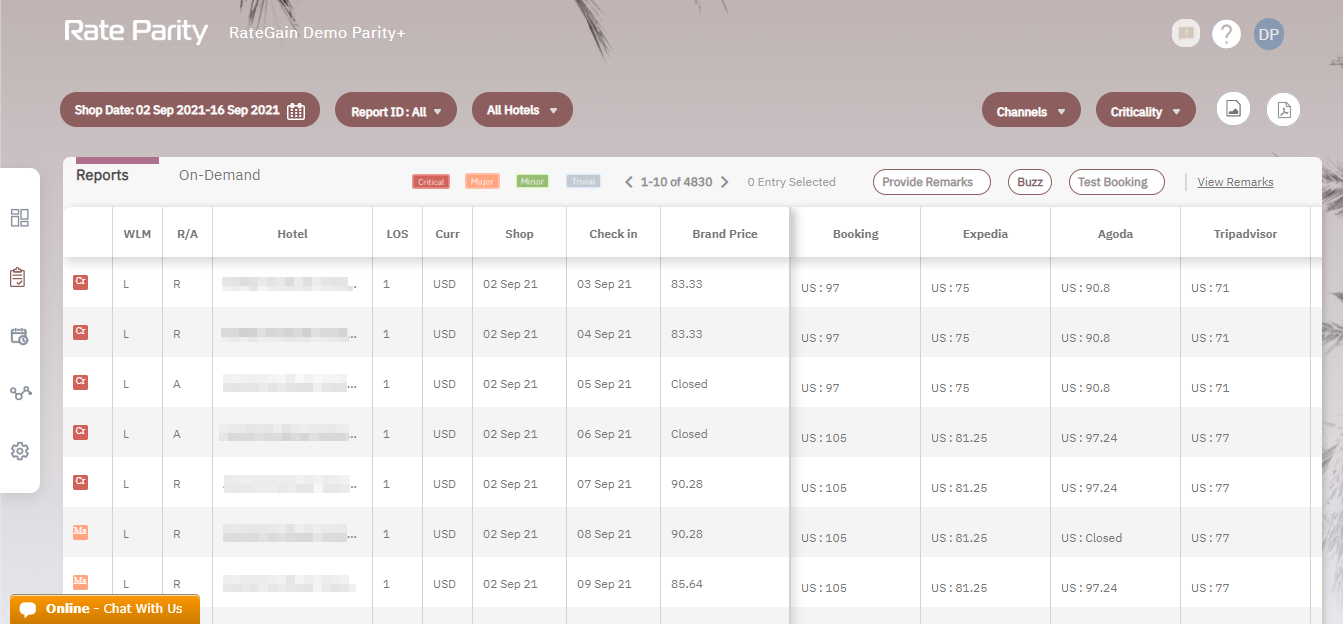The image size is (1343, 624).
Task: Click the Rate Parity logo
Action: click(x=136, y=31)
